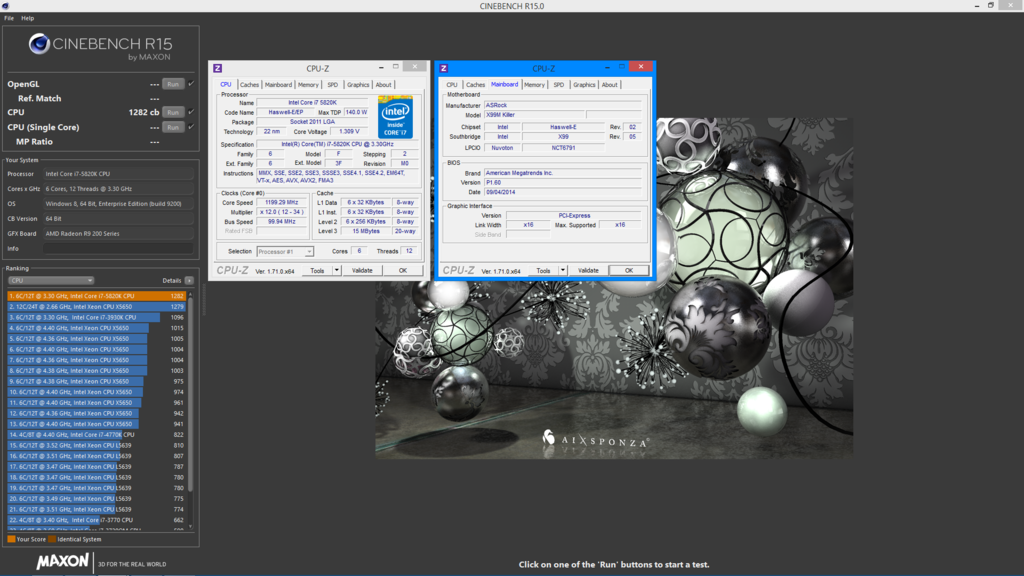Toggle the OpenGL test checkbox

pos(191,84)
